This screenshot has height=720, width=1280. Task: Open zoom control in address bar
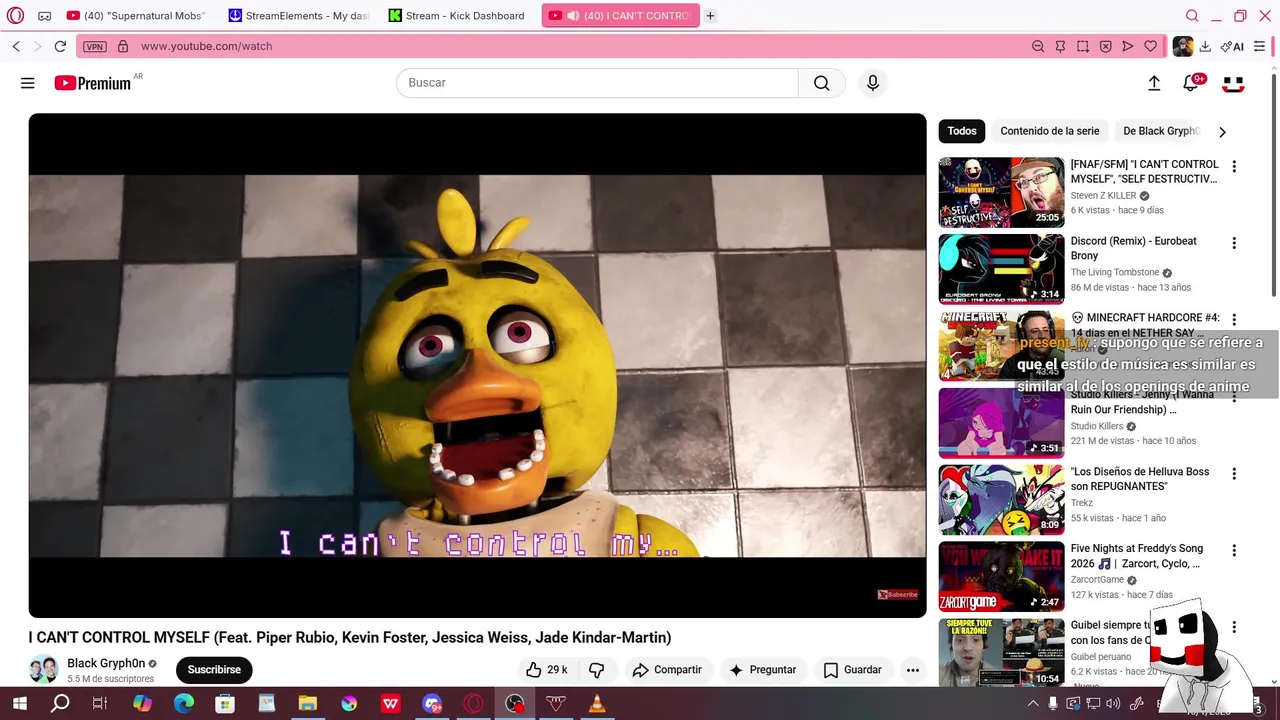coord(1038,46)
